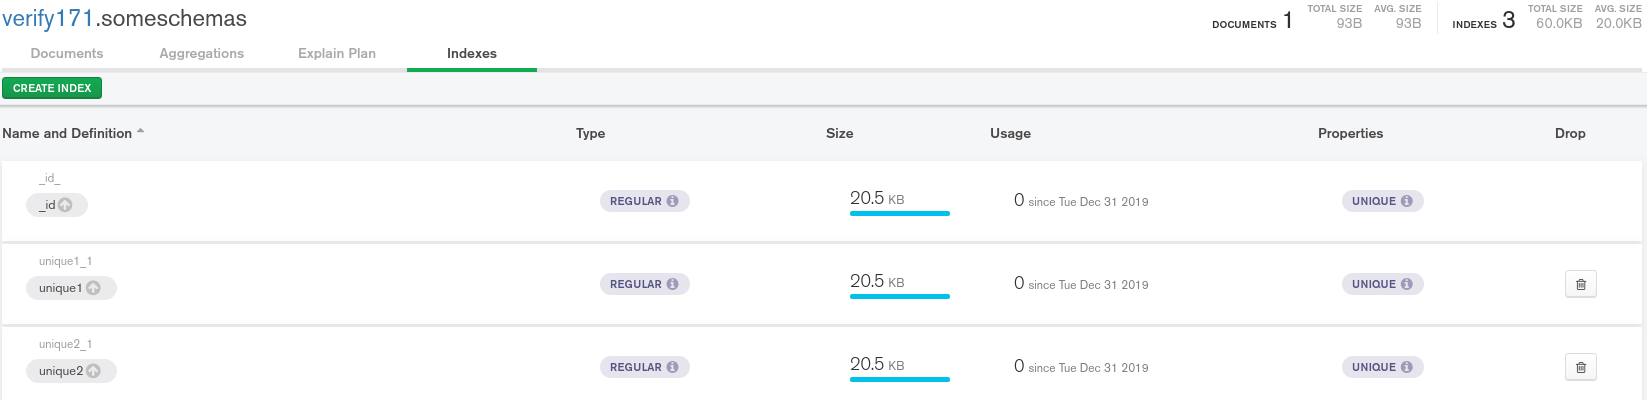Viewport: 1647px width, 400px height.
Task: Sort indexes by Size column
Action: tap(839, 133)
